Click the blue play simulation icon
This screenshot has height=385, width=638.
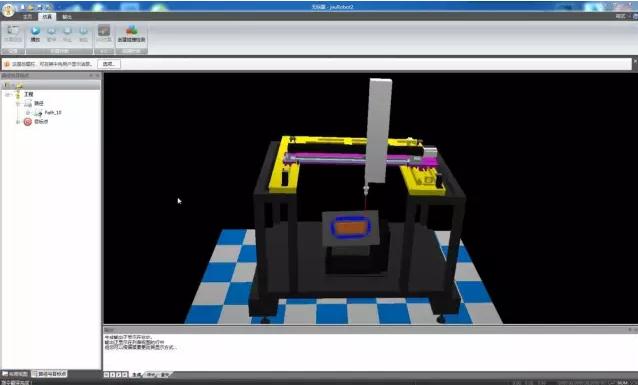point(35,31)
